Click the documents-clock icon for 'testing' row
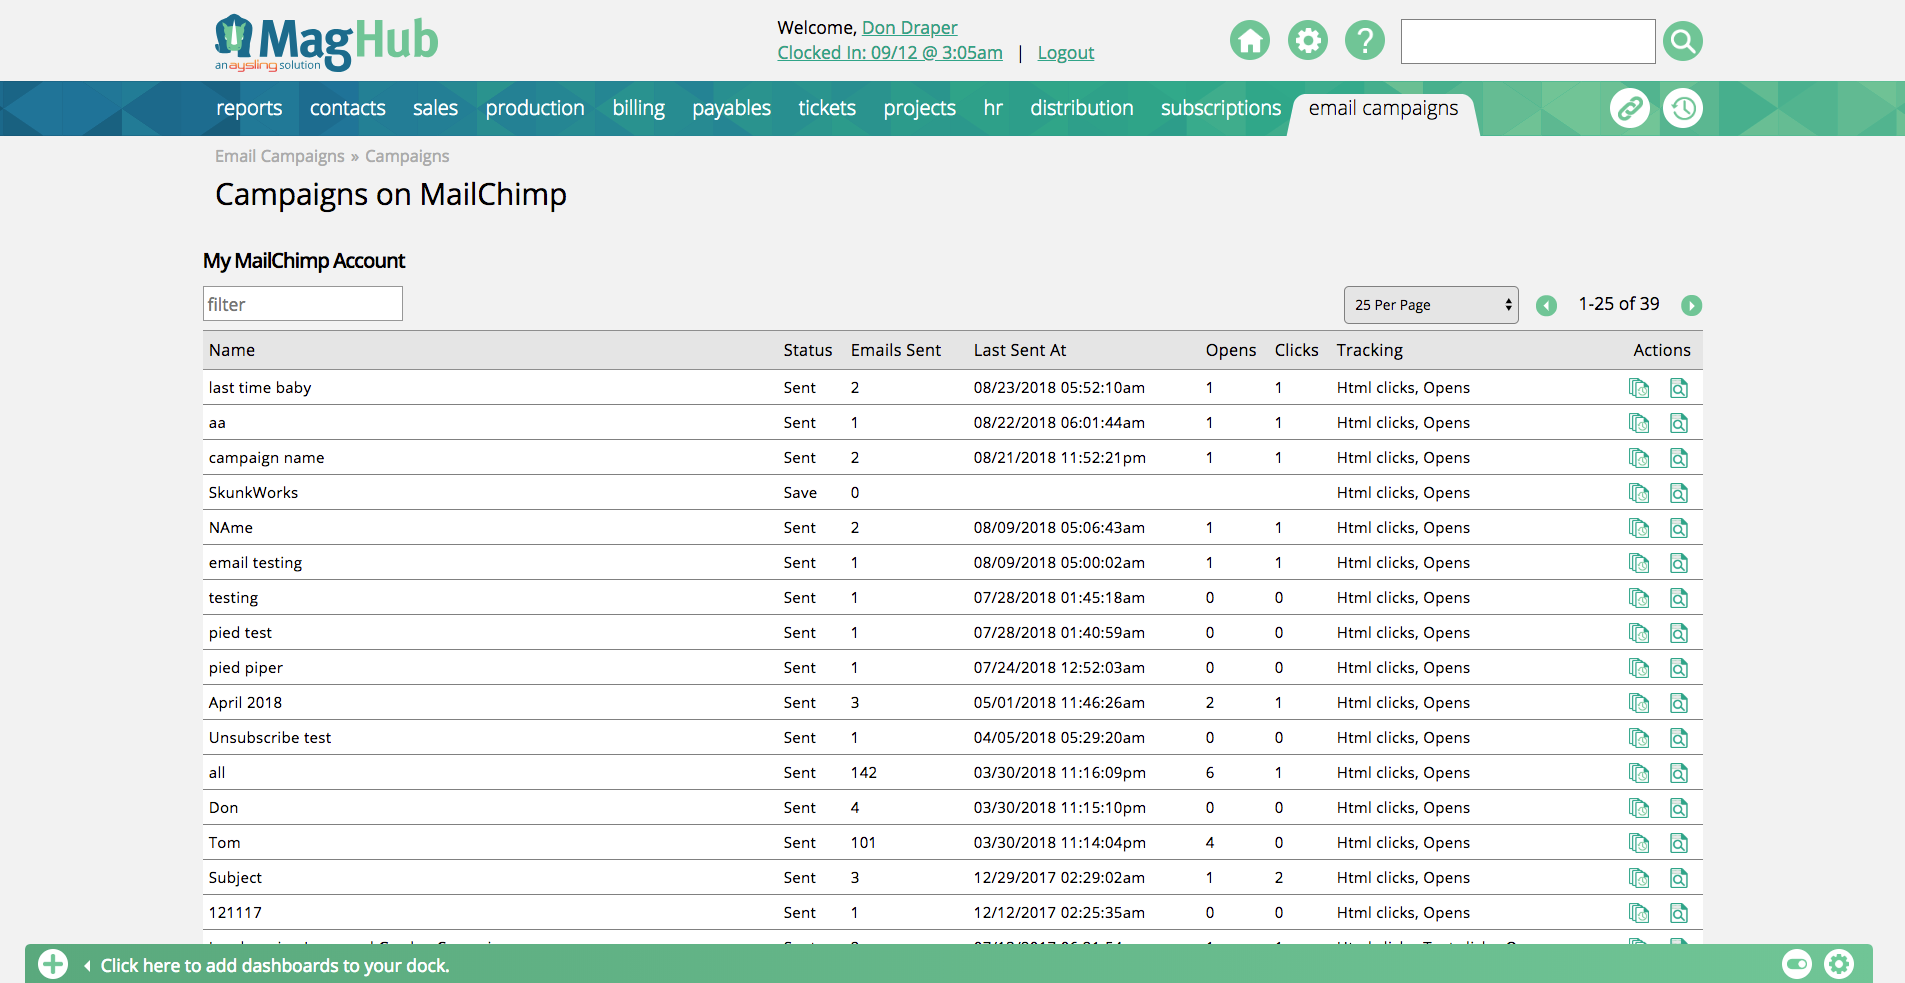1905x983 pixels. pyautogui.click(x=1639, y=598)
